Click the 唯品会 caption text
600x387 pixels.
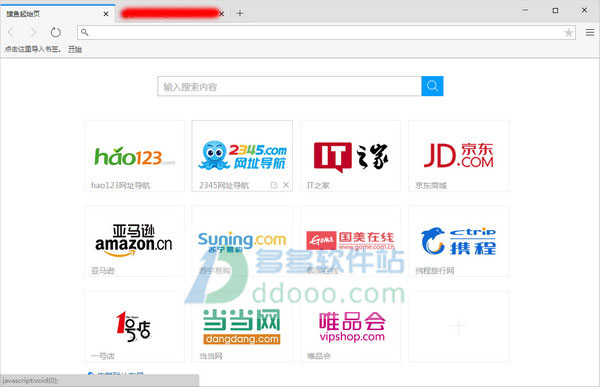coord(319,356)
